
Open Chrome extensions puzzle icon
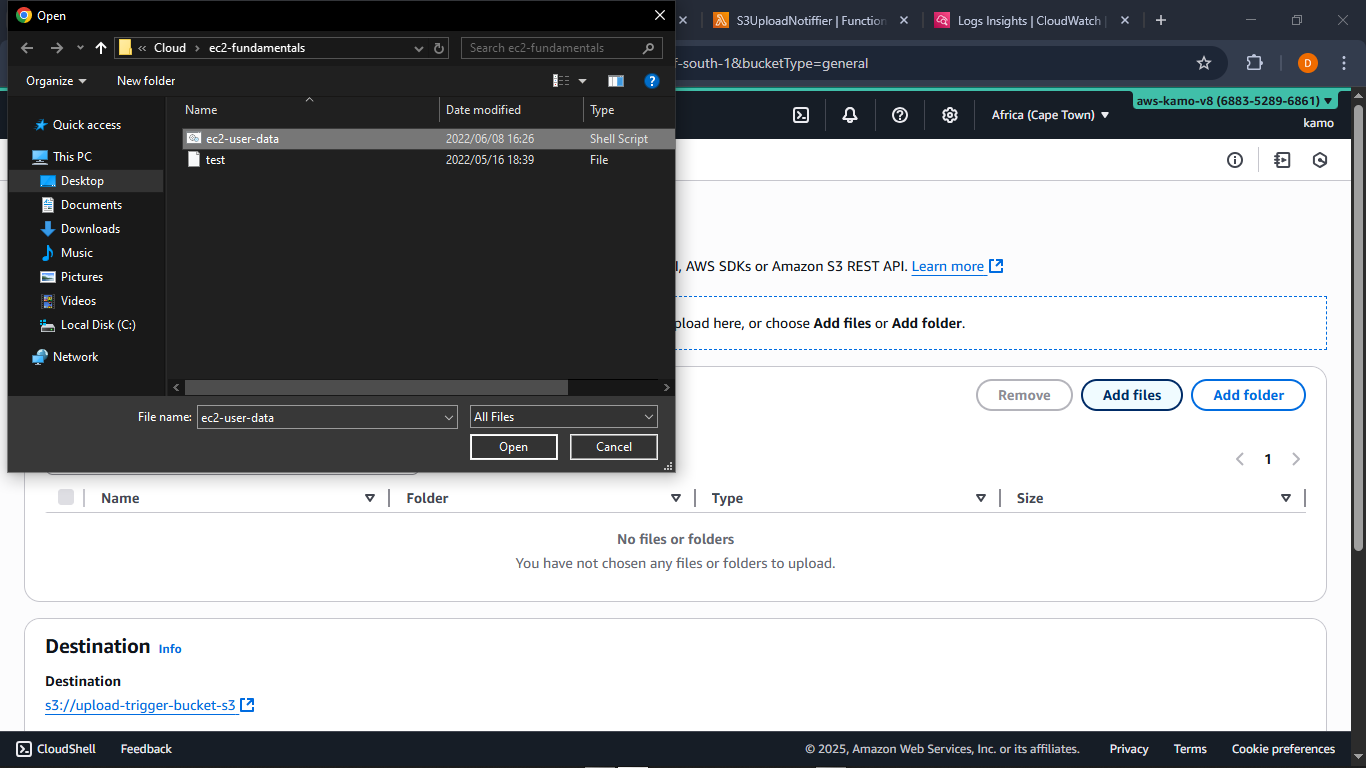(x=1255, y=63)
